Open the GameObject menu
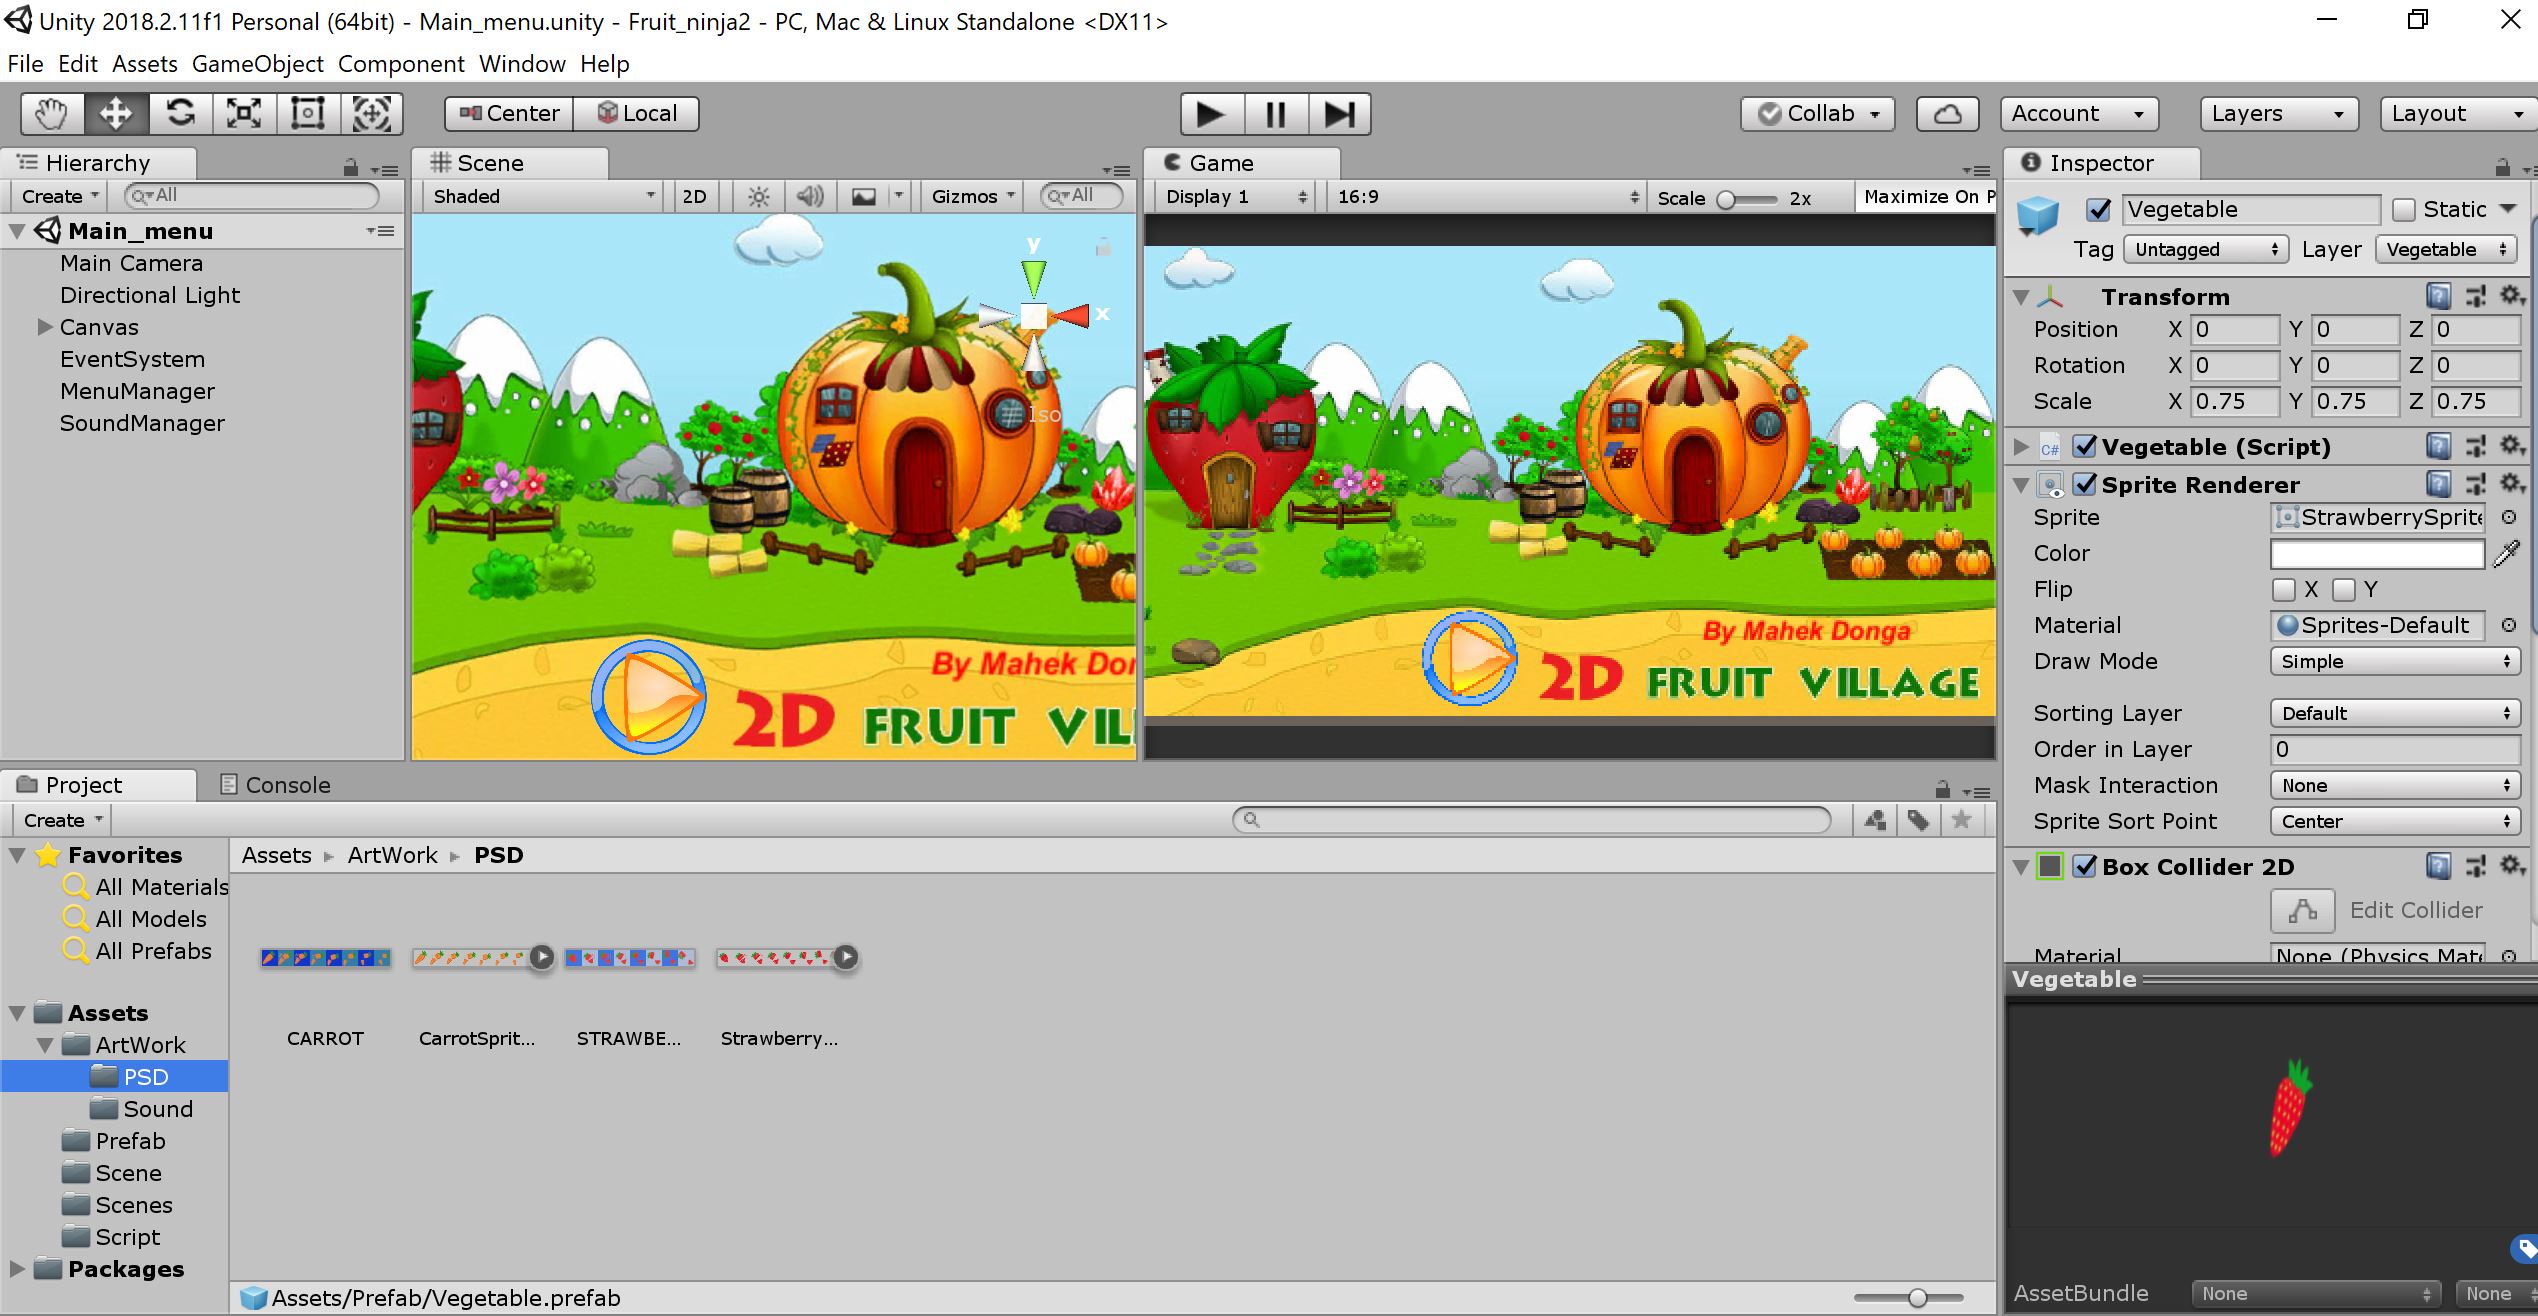The width and height of the screenshot is (2538, 1316). point(257,63)
